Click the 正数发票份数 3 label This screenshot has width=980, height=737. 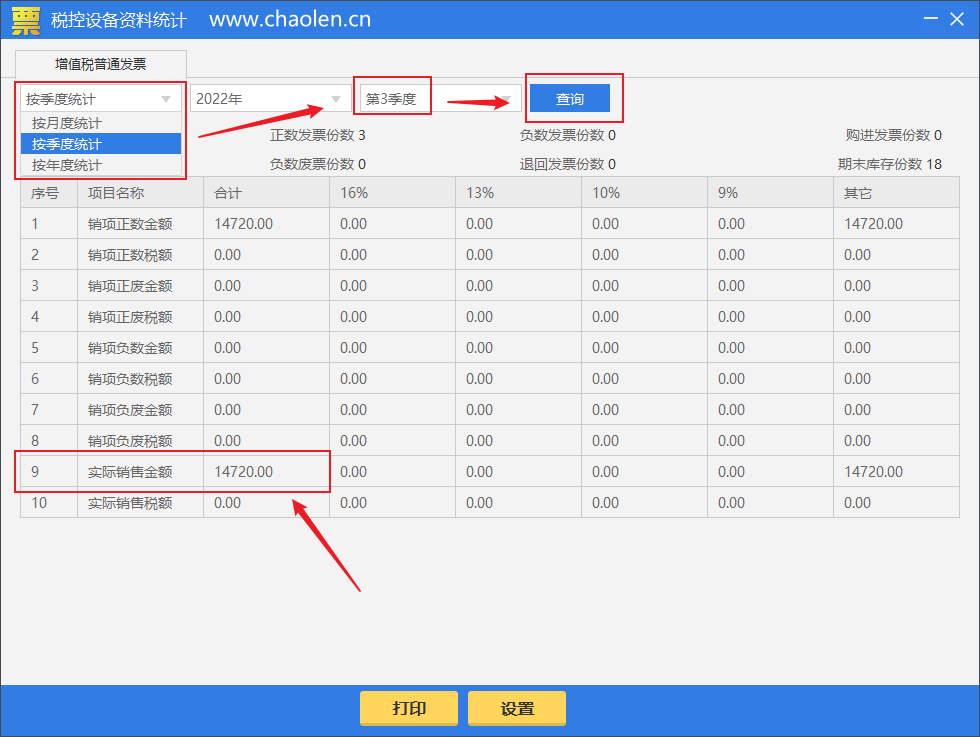click(x=318, y=135)
